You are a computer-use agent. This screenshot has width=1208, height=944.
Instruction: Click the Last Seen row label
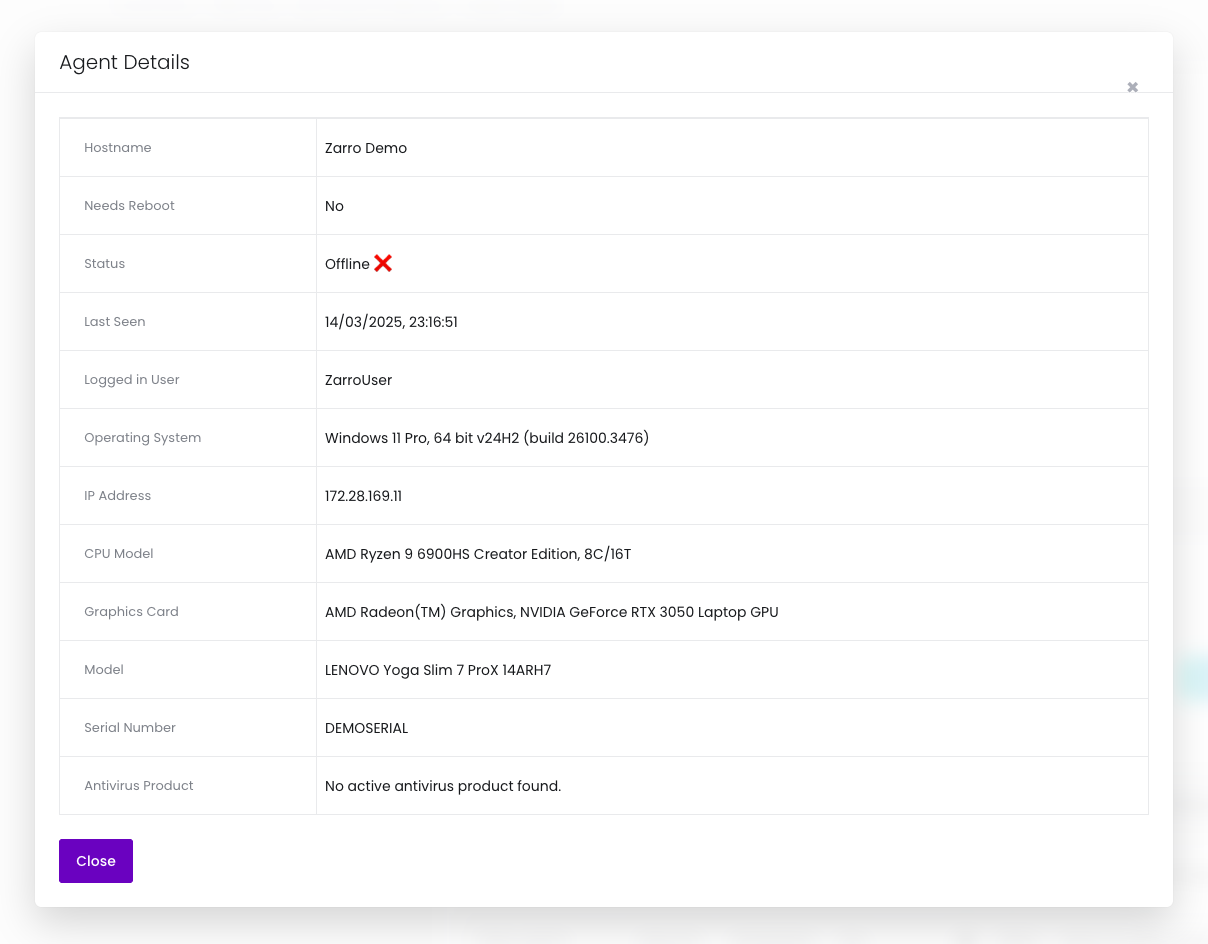(x=115, y=322)
